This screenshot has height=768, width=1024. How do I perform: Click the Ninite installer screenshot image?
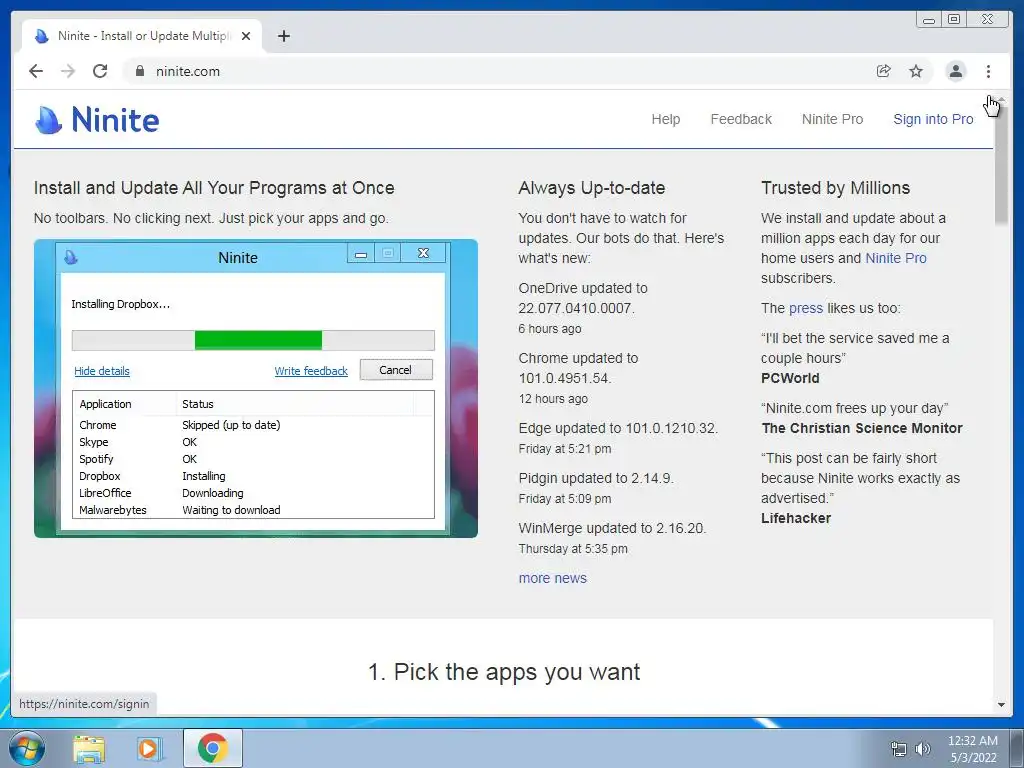coord(255,389)
